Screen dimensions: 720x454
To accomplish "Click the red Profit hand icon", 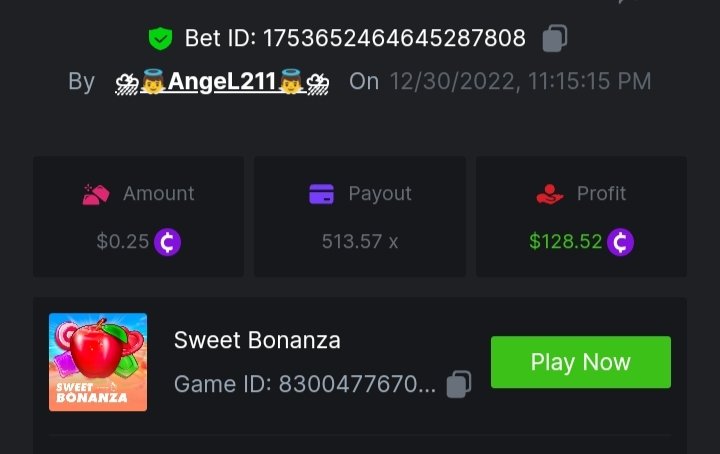I will point(550,194).
